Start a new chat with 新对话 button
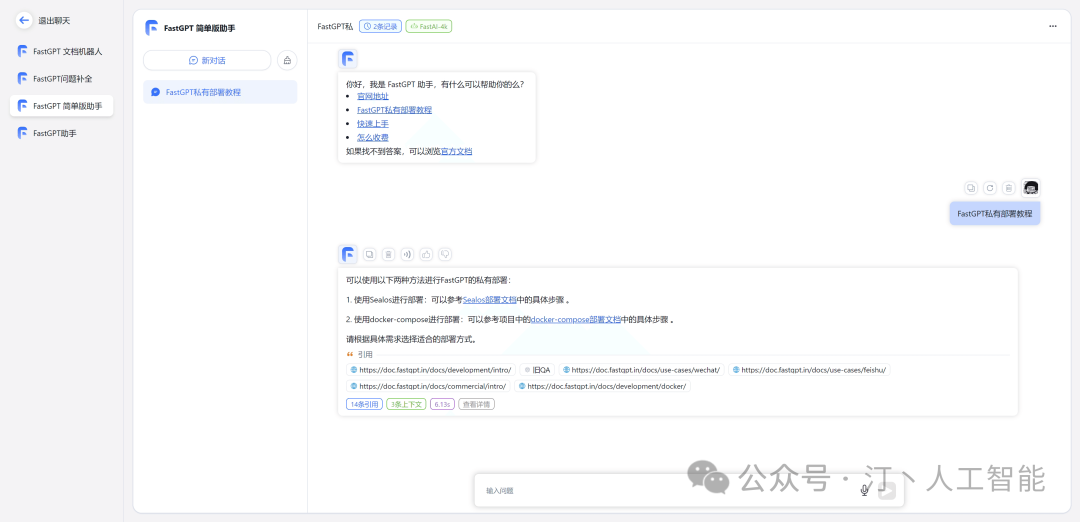The width and height of the screenshot is (1080, 522). (207, 60)
